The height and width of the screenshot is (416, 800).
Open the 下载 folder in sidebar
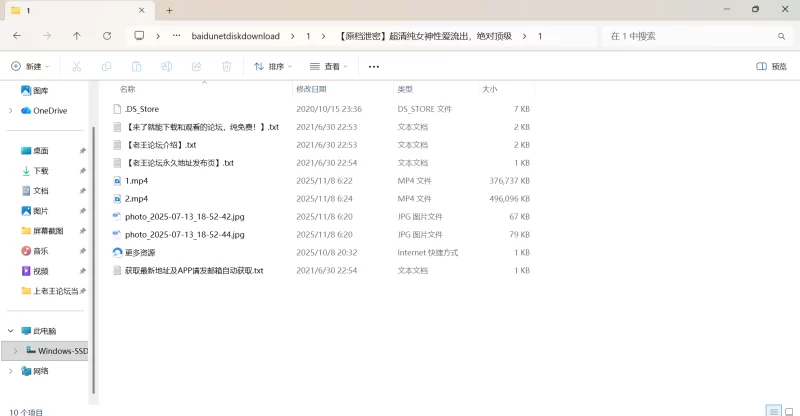(x=40, y=171)
